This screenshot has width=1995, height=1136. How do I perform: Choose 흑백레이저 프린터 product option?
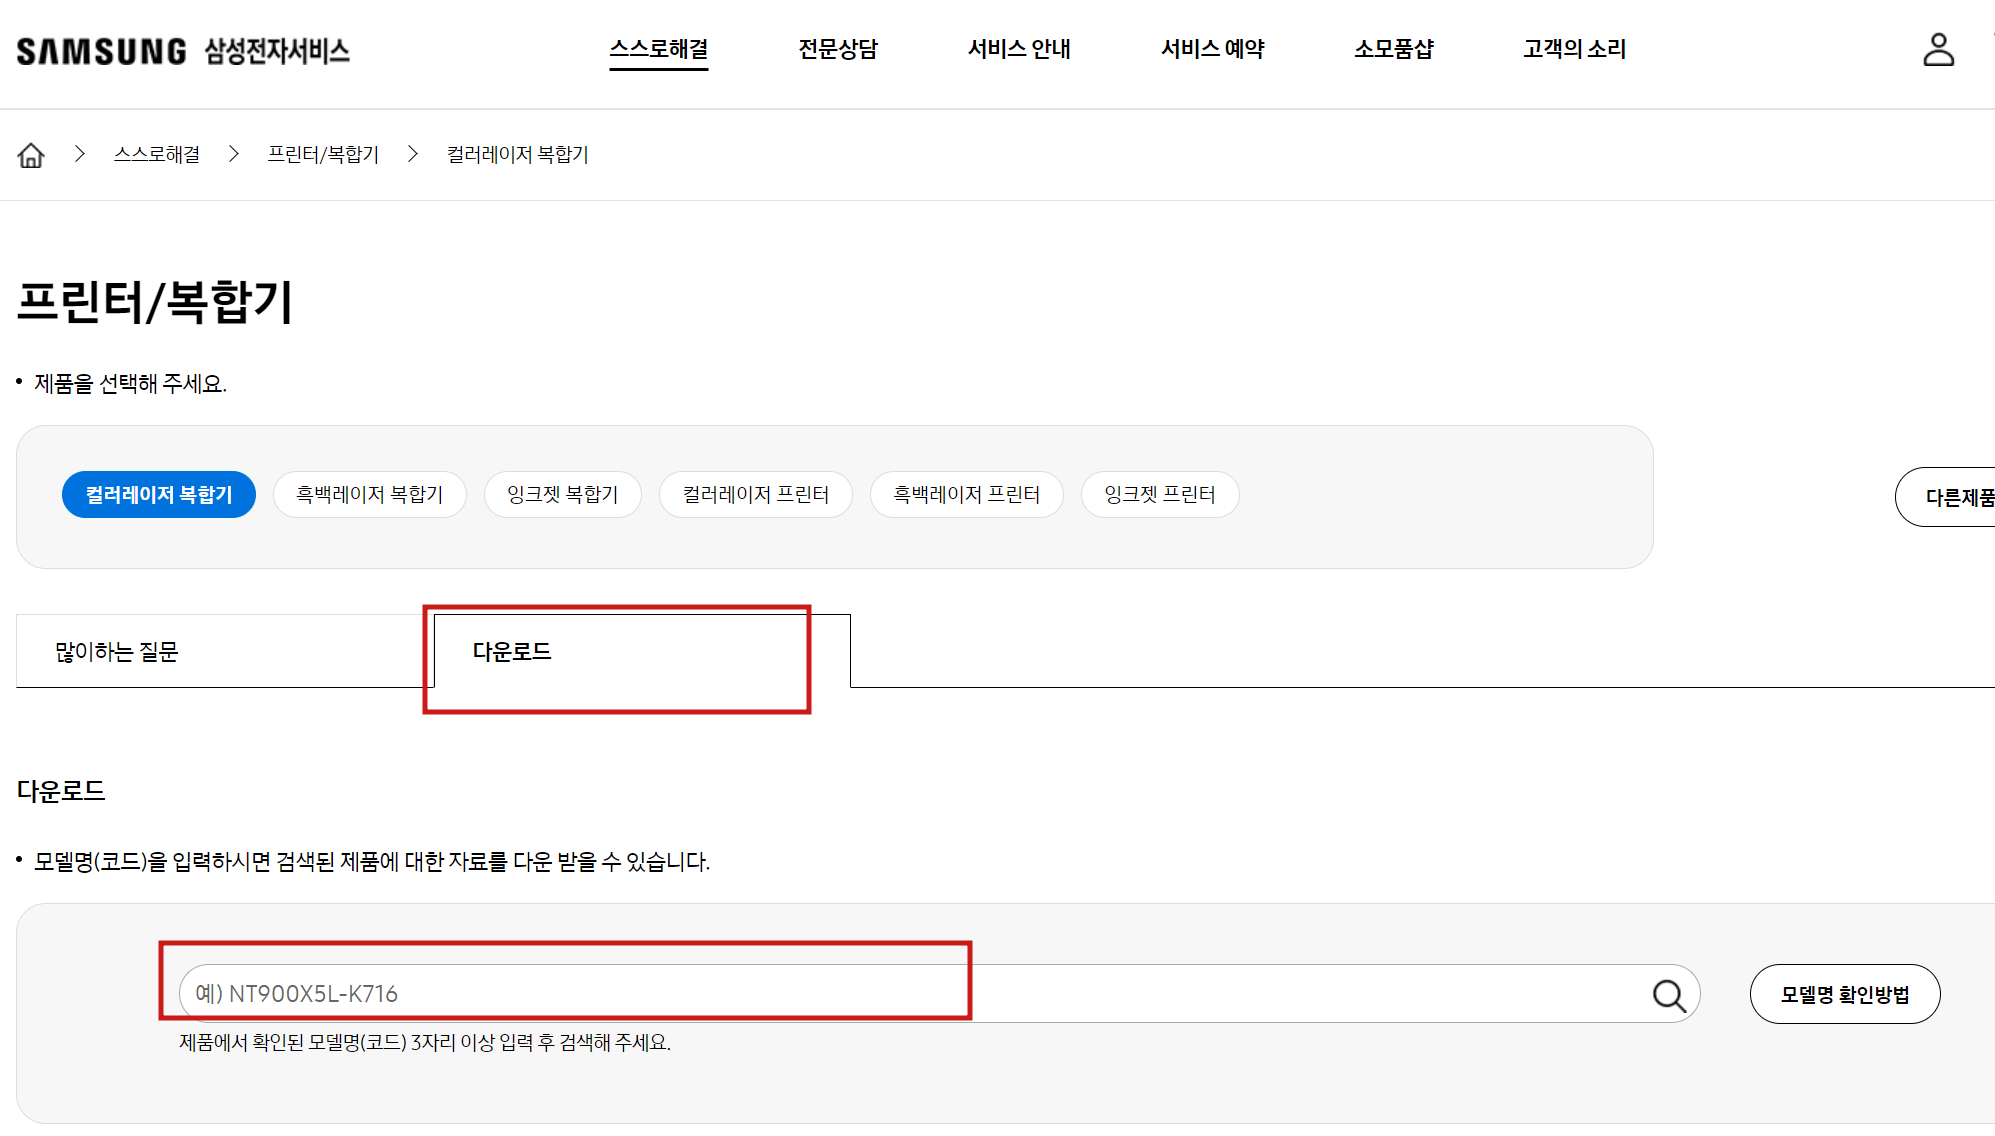click(966, 495)
